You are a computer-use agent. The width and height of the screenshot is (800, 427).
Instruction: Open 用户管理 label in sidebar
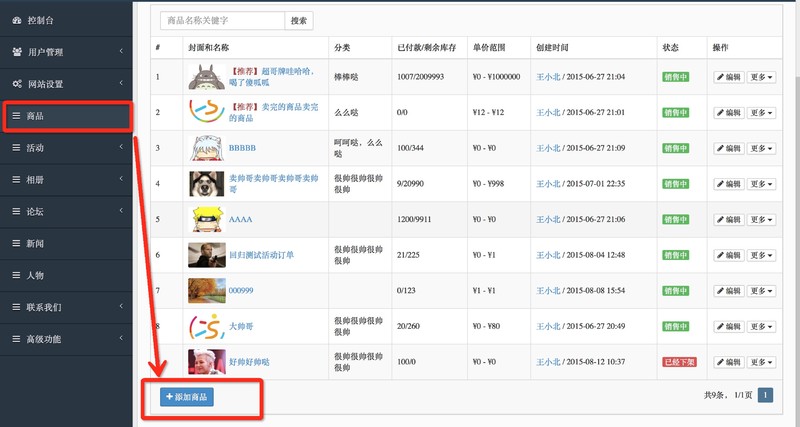coord(45,52)
